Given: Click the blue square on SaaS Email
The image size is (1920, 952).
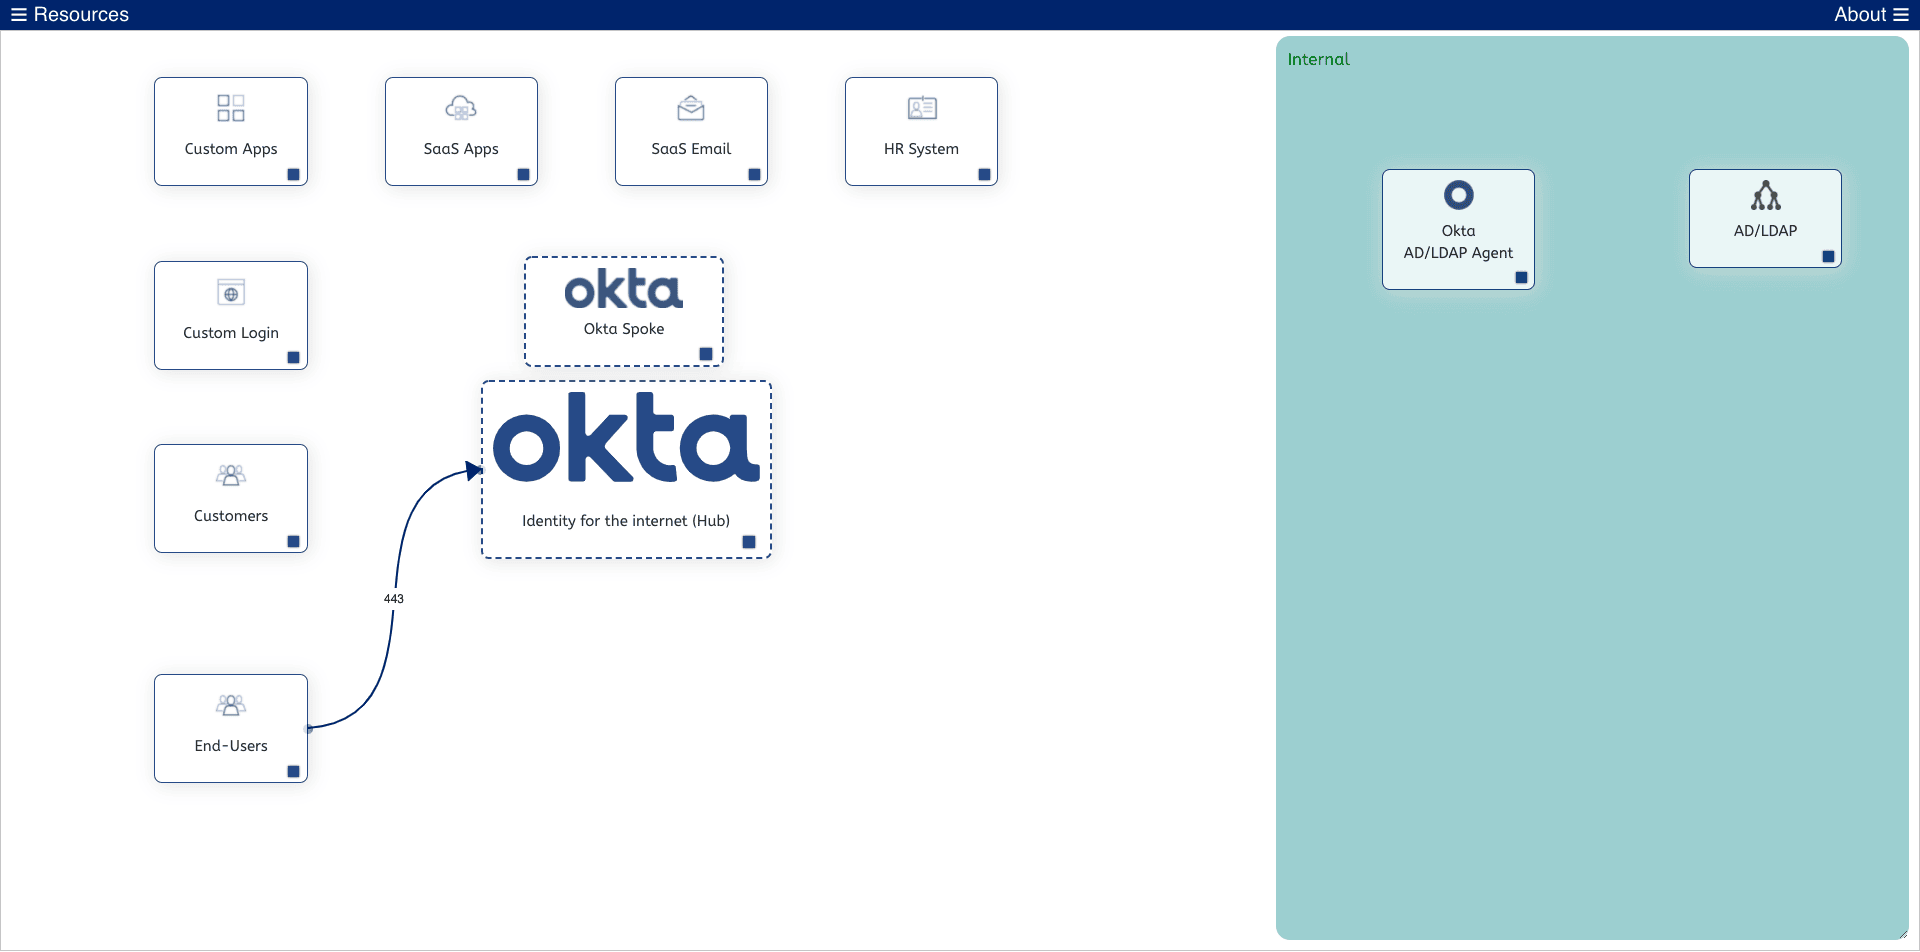Looking at the screenshot, I should click(x=754, y=174).
